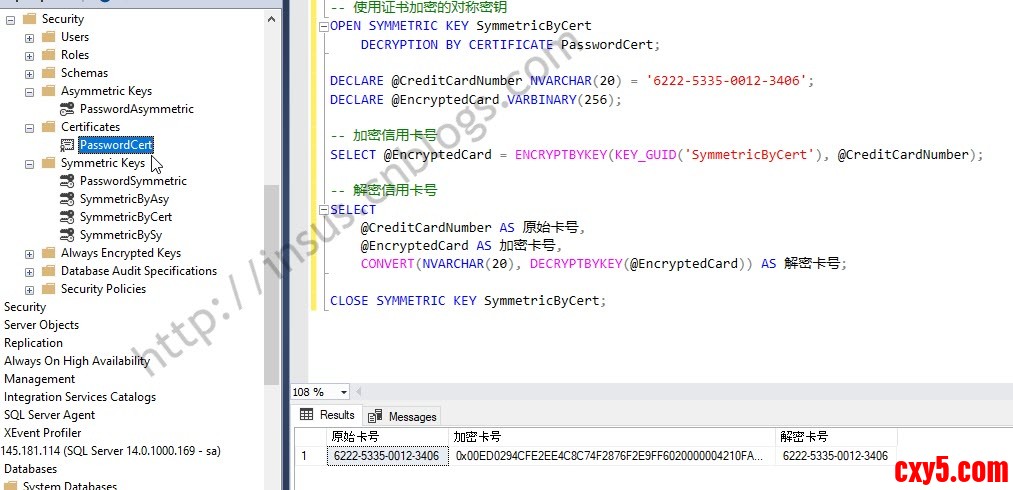The image size is (1013, 490).
Task: Click the PasswordCert certificate icon
Action: coord(67,145)
